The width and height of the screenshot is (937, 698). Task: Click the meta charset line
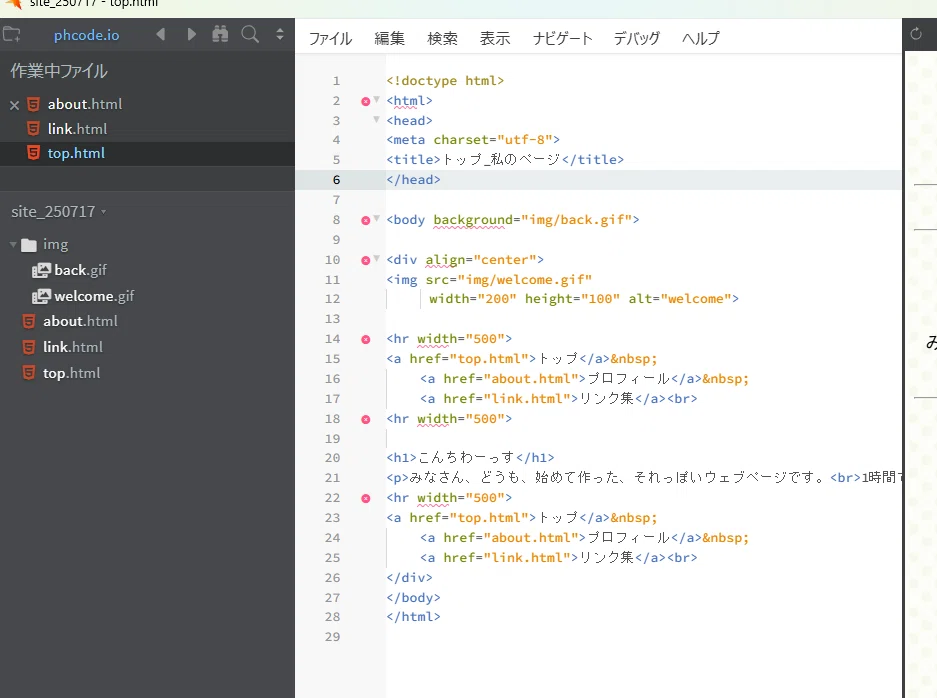pos(473,140)
